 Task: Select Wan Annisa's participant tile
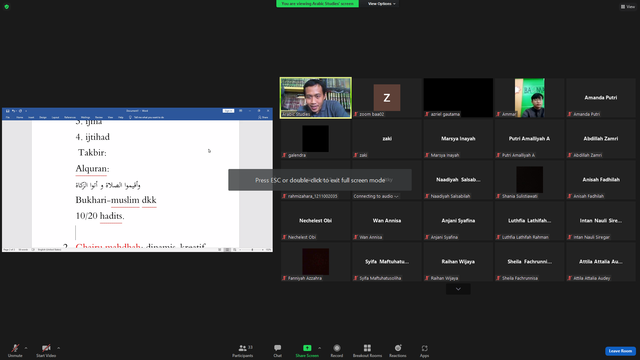click(387, 221)
